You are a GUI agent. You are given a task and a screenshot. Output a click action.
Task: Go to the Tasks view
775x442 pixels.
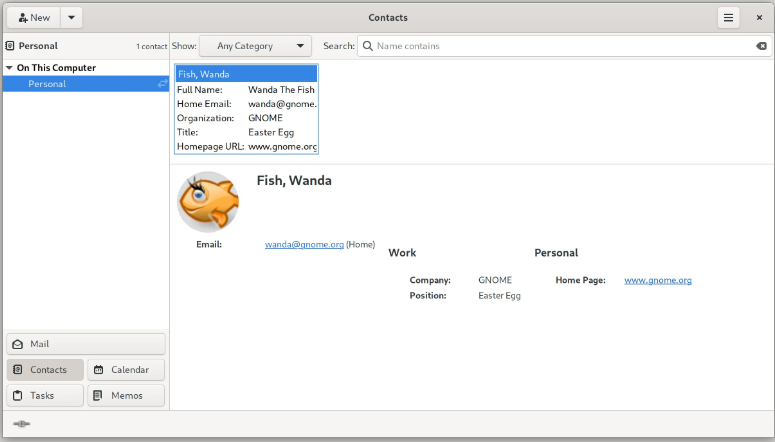(46, 396)
